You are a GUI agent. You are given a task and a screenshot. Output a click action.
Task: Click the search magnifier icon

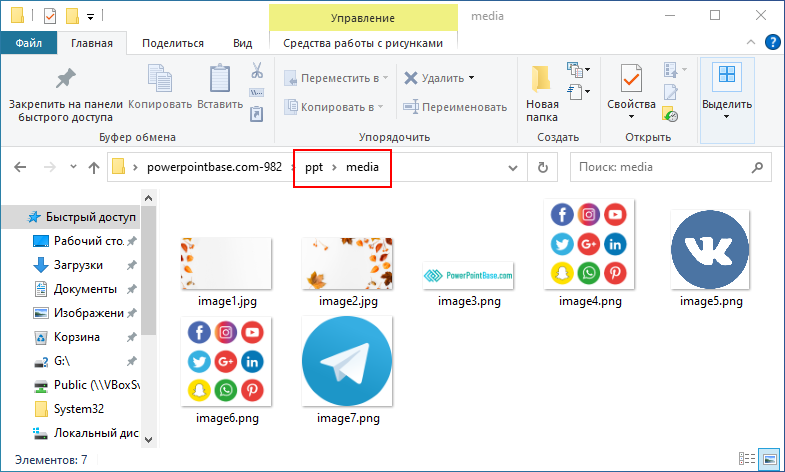pos(757,167)
